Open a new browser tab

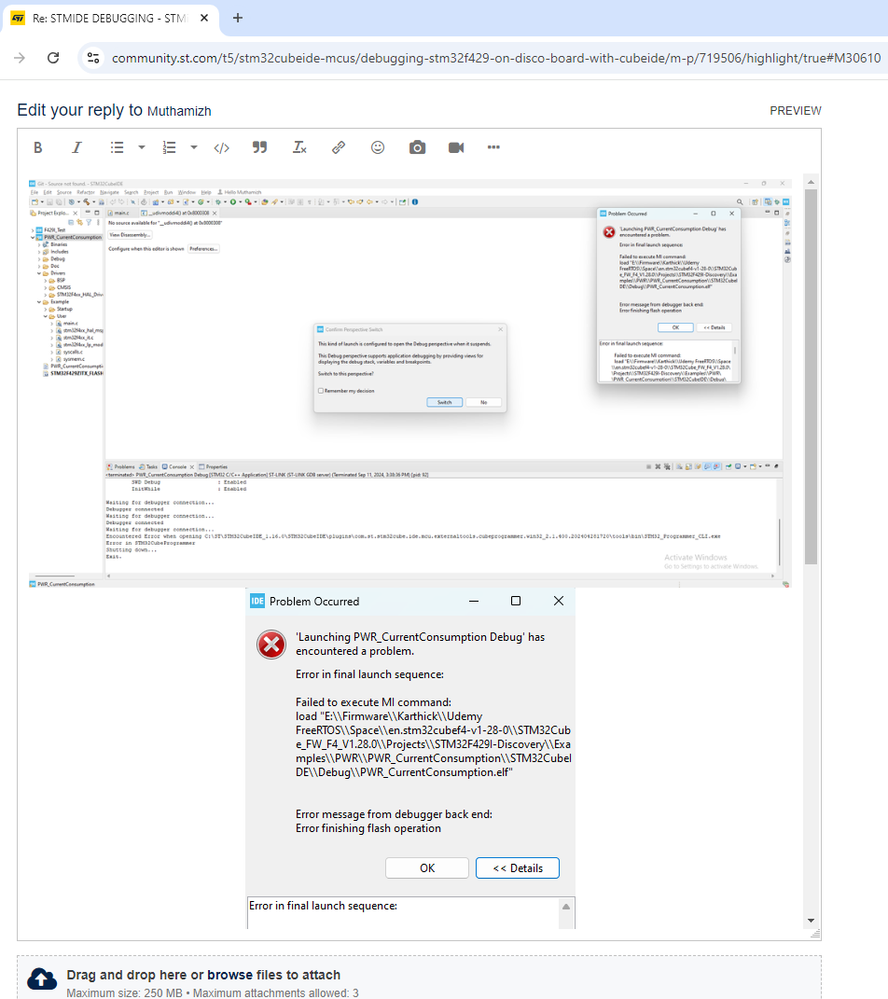(238, 18)
